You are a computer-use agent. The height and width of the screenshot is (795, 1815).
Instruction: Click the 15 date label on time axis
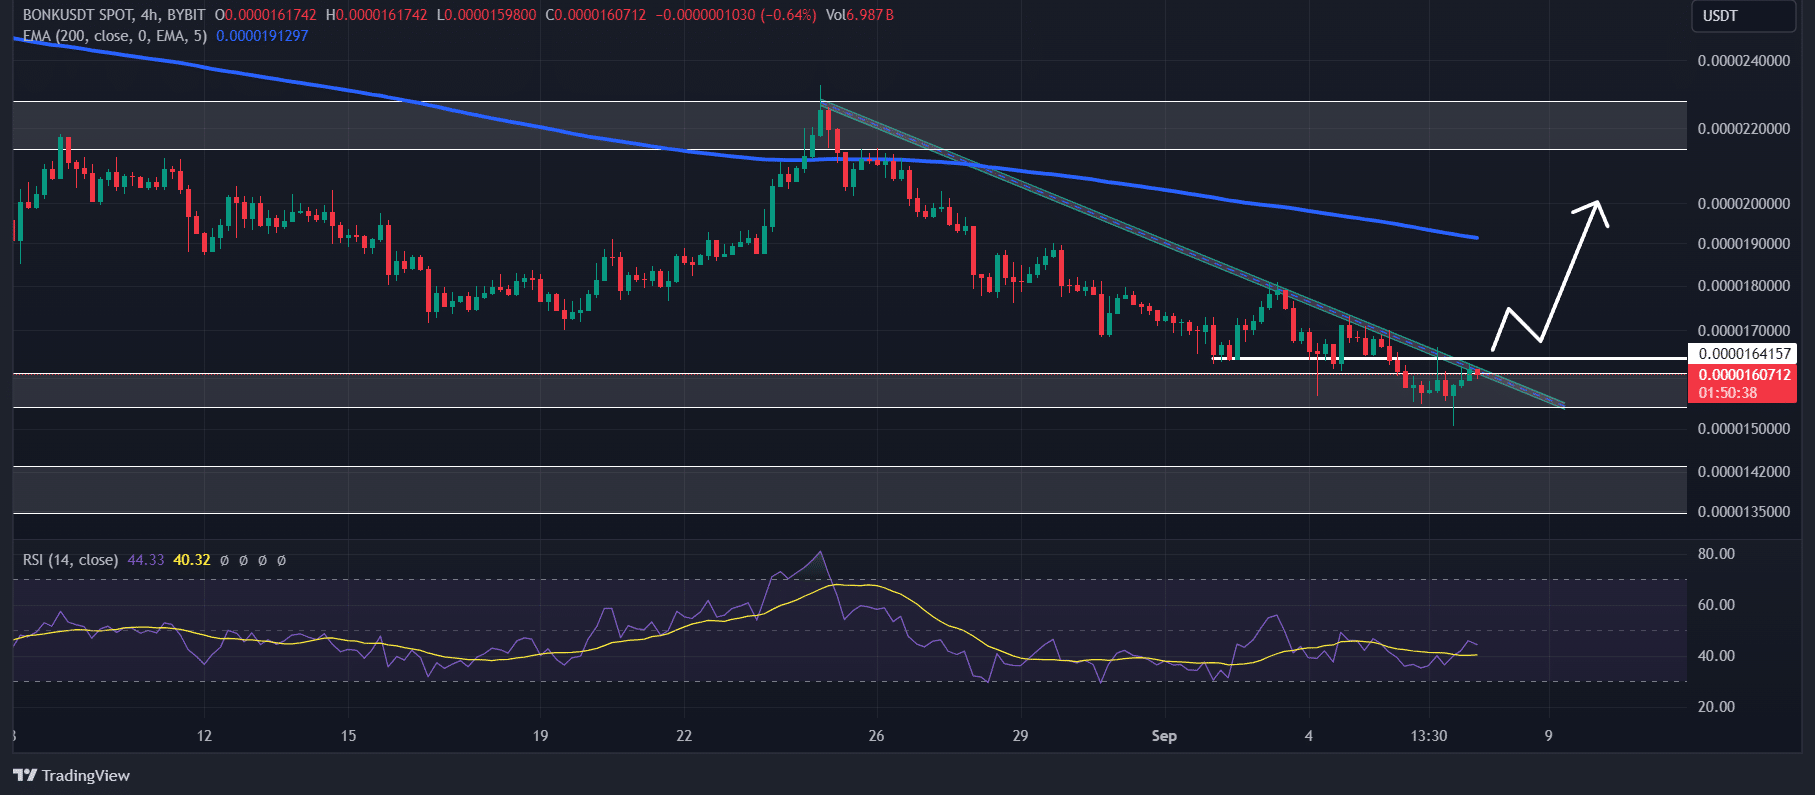tap(348, 736)
